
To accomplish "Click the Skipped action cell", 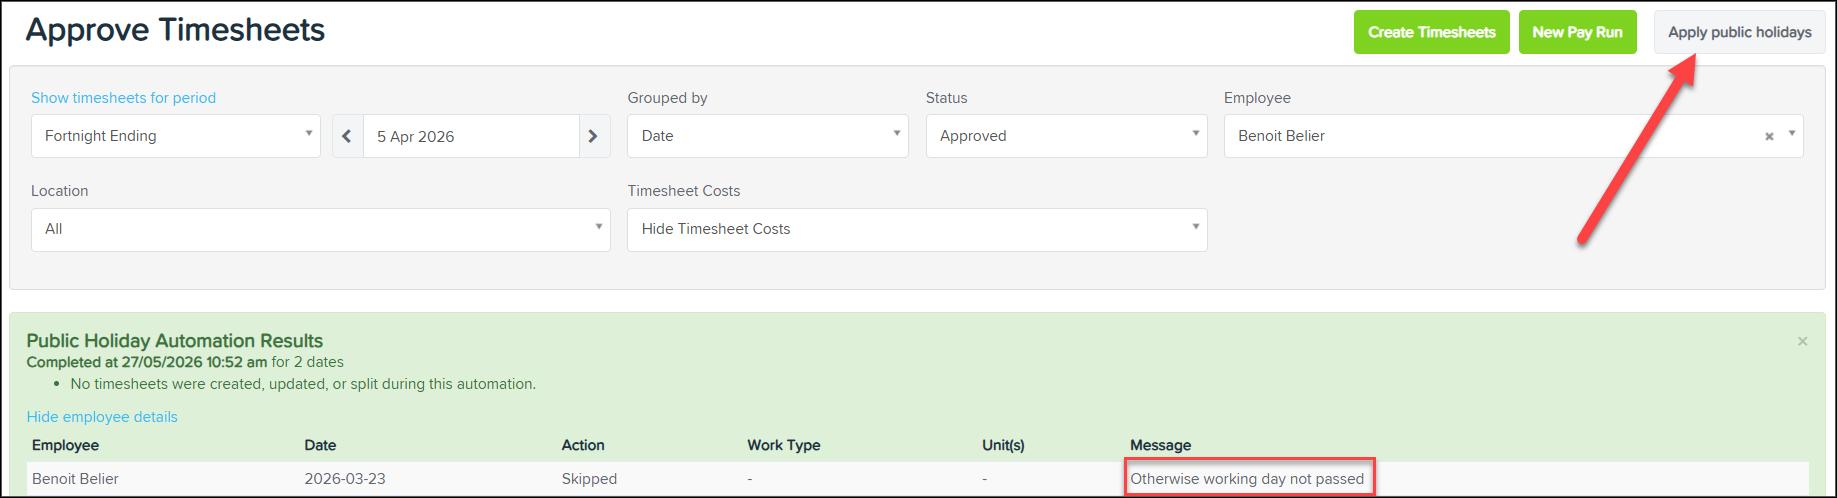I will pyautogui.click(x=589, y=479).
